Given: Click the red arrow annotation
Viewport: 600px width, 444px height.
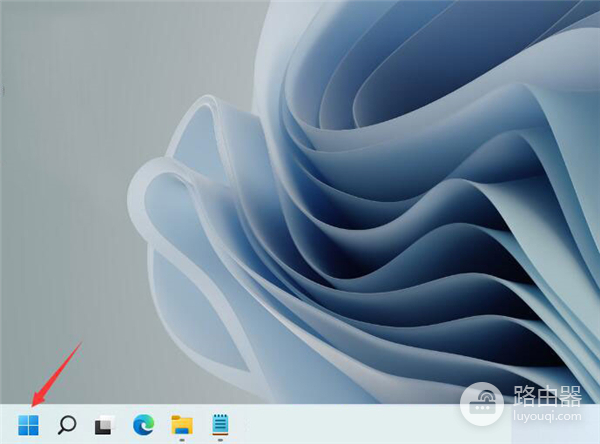Looking at the screenshot, I should pos(57,373).
